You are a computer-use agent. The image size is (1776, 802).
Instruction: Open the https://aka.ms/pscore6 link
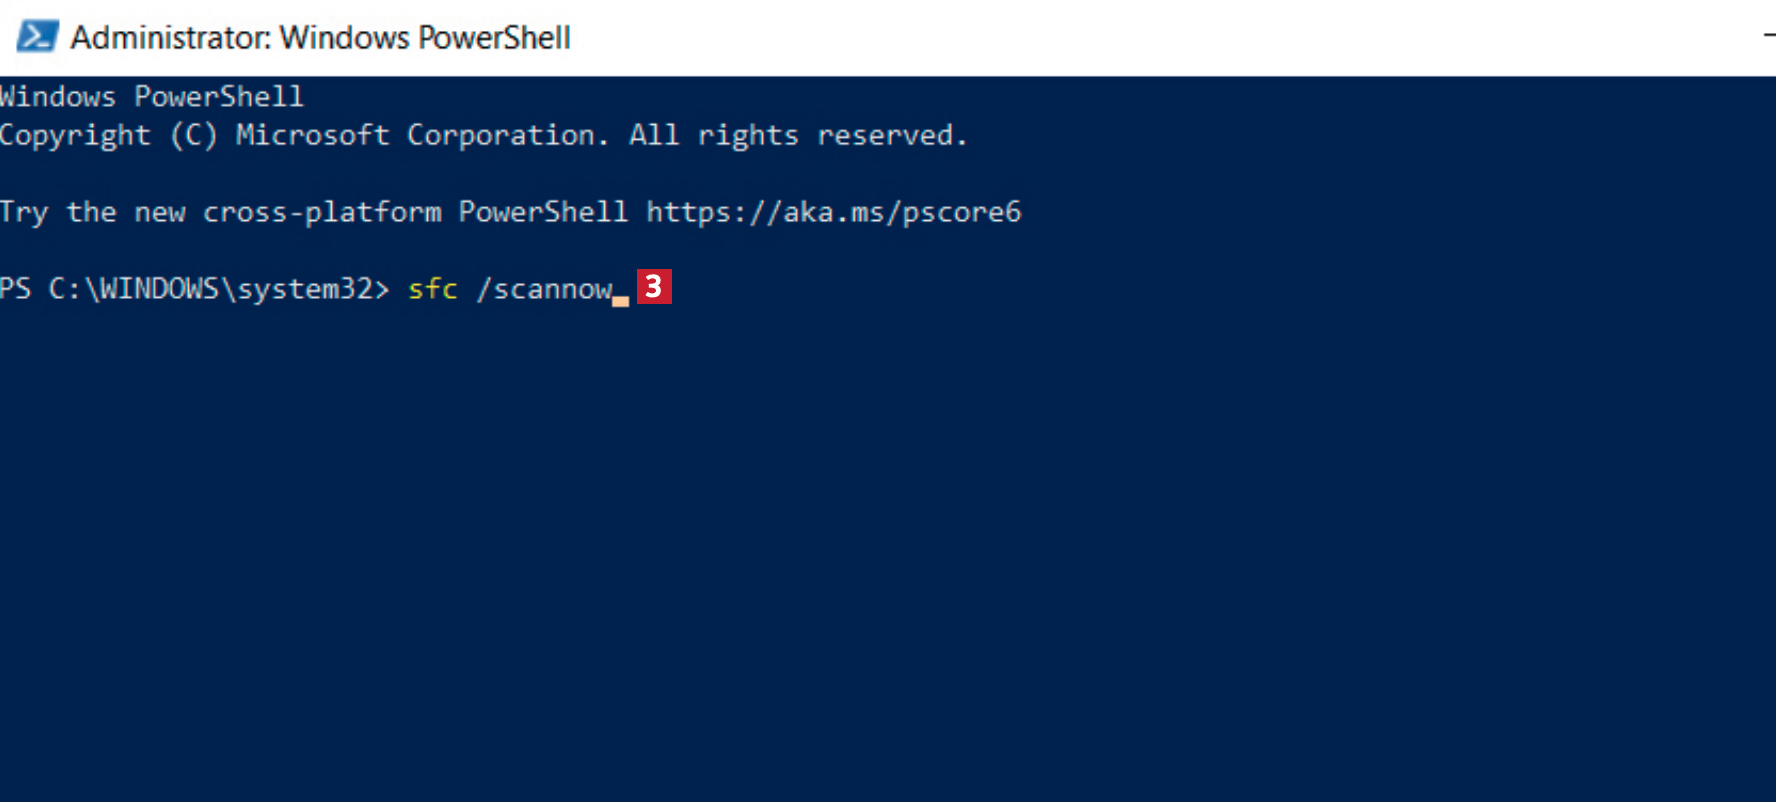pos(833,212)
